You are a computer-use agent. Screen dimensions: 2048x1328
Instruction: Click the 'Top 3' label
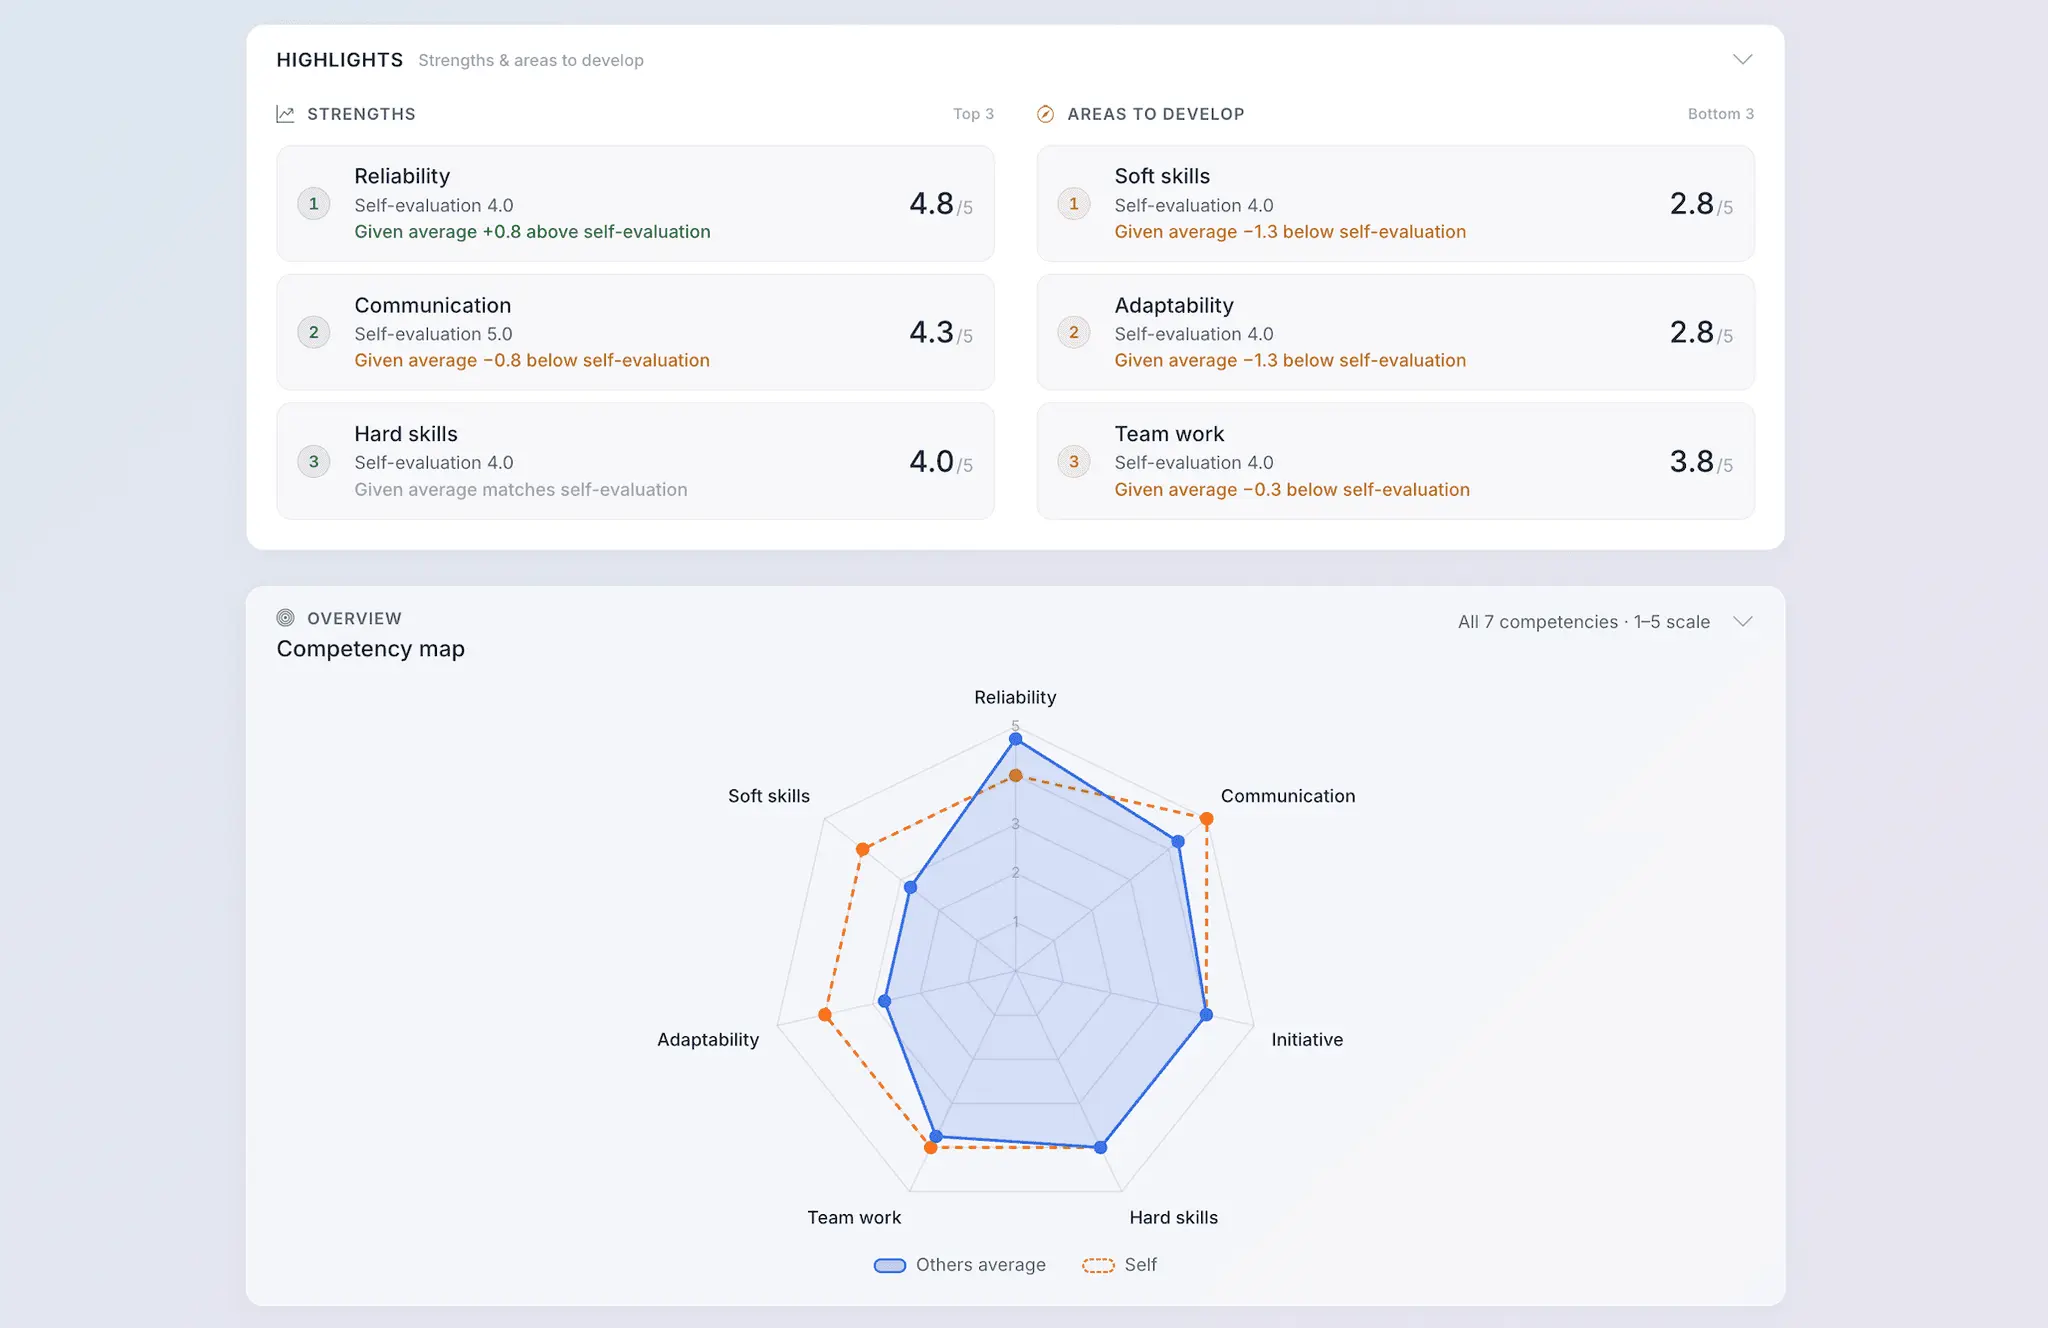[x=973, y=114]
